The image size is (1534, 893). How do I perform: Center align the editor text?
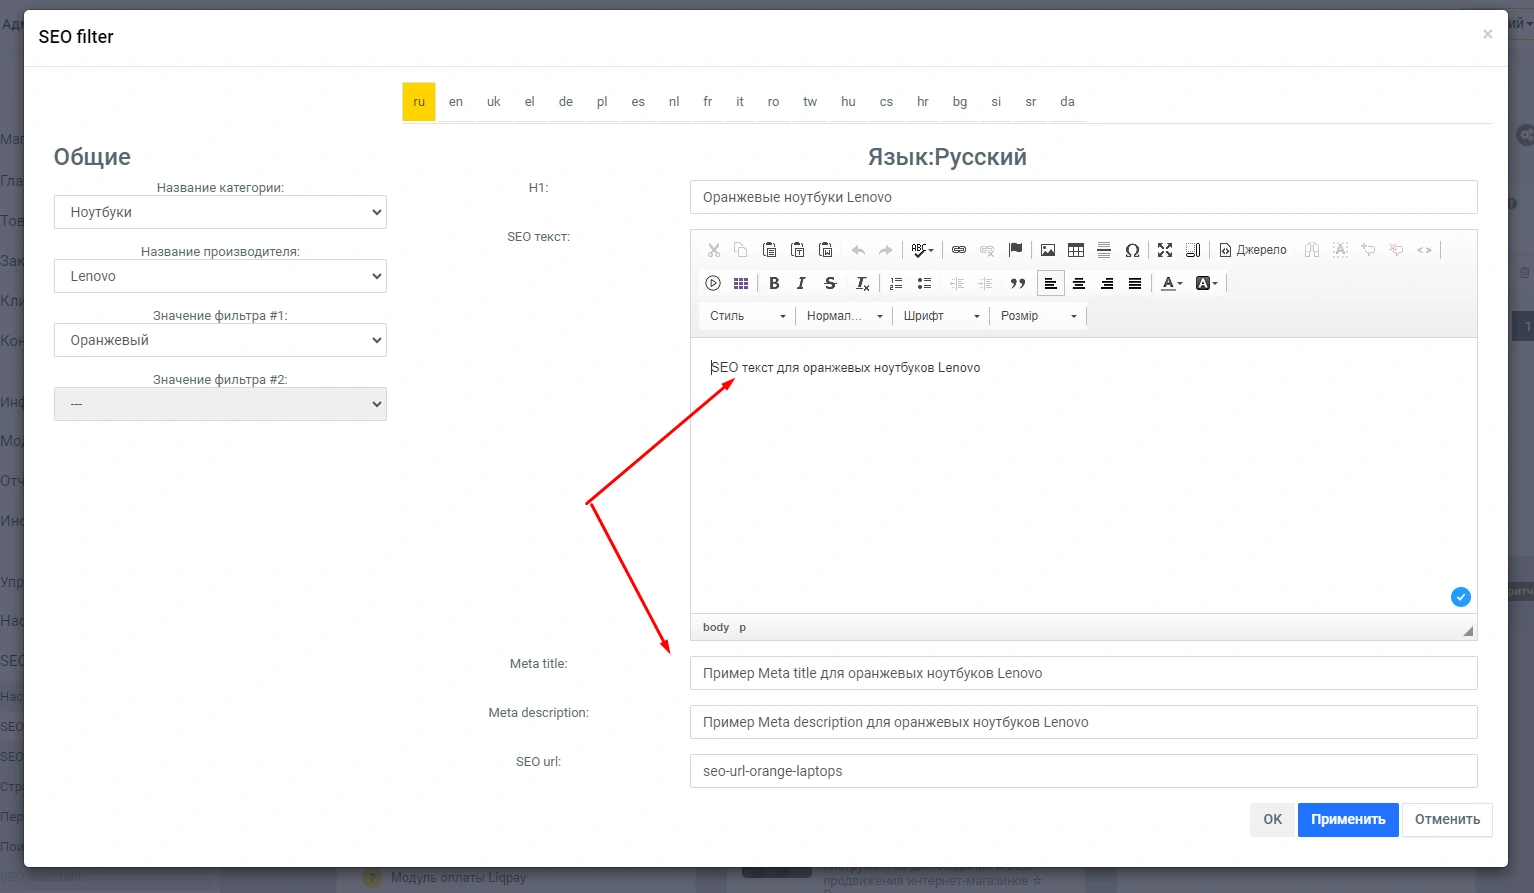pos(1079,284)
